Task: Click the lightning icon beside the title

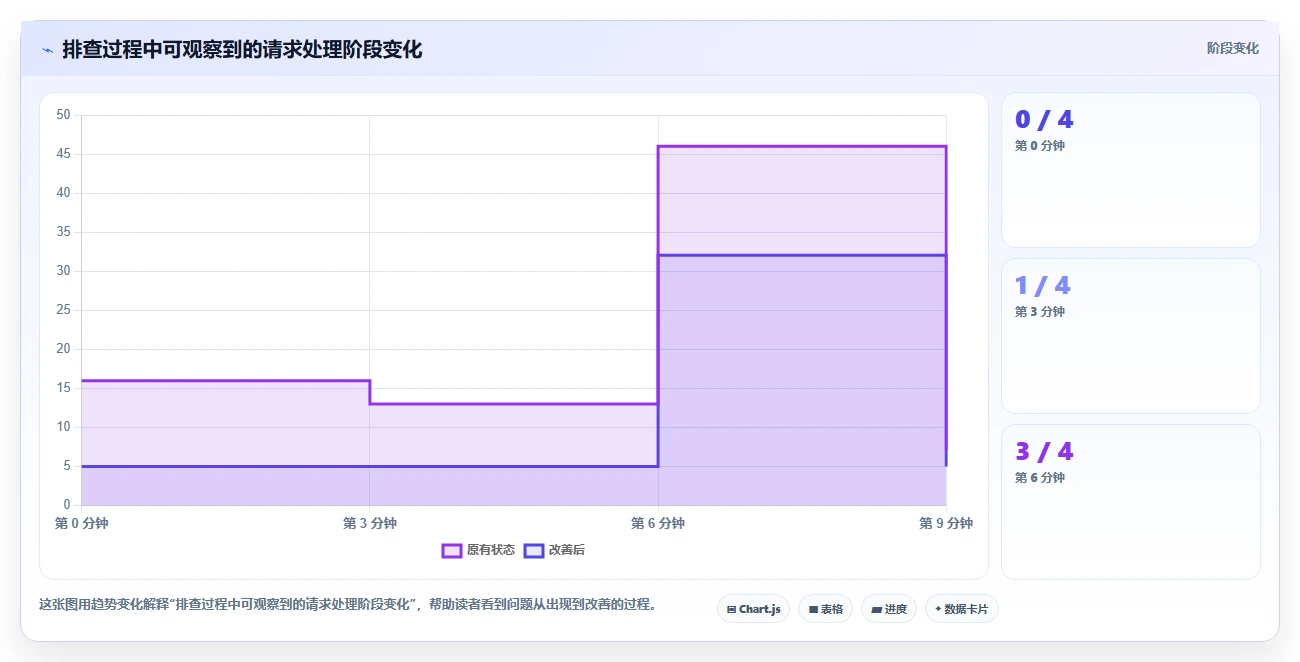Action: [47, 50]
